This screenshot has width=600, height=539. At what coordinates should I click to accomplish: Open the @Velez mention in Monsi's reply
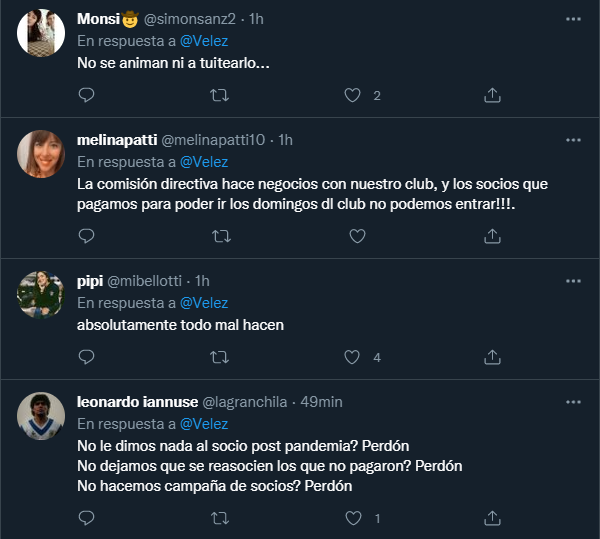click(204, 41)
